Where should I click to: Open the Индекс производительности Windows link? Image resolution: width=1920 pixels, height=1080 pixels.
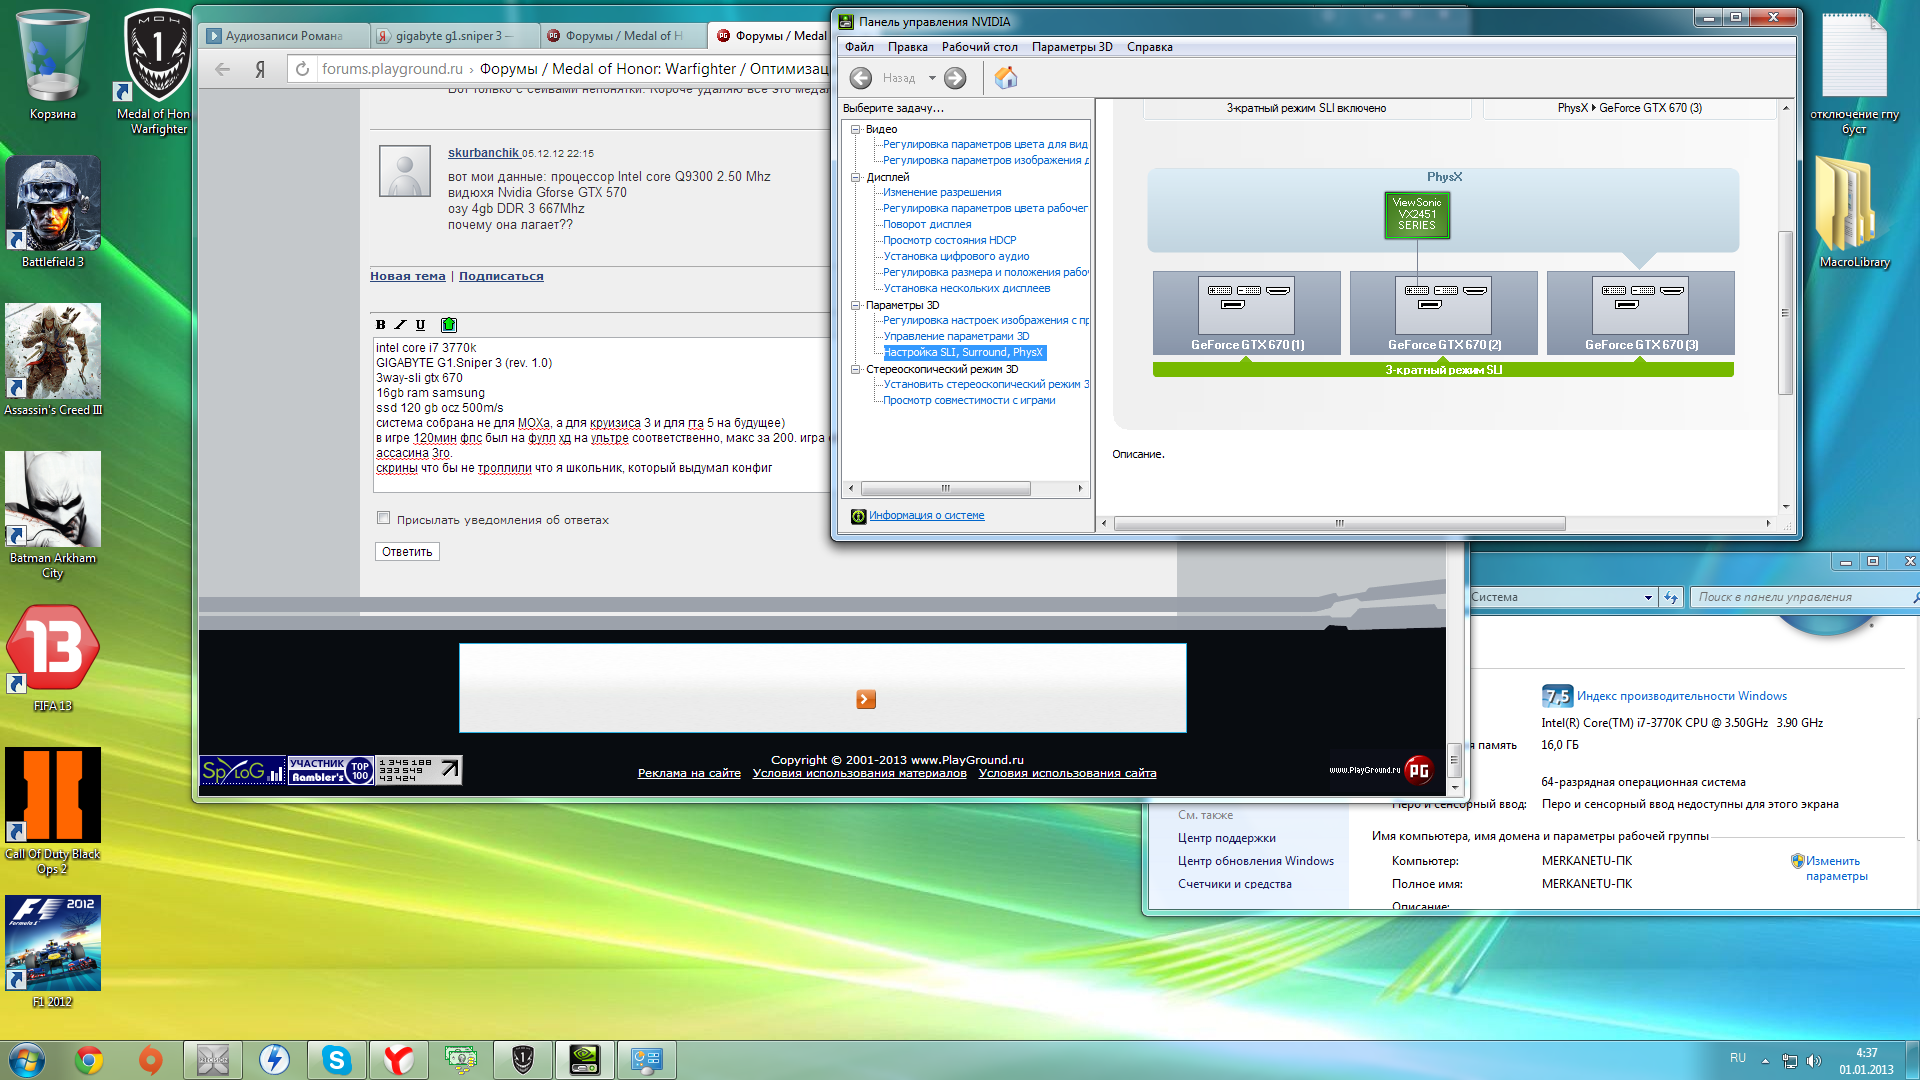(1682, 696)
